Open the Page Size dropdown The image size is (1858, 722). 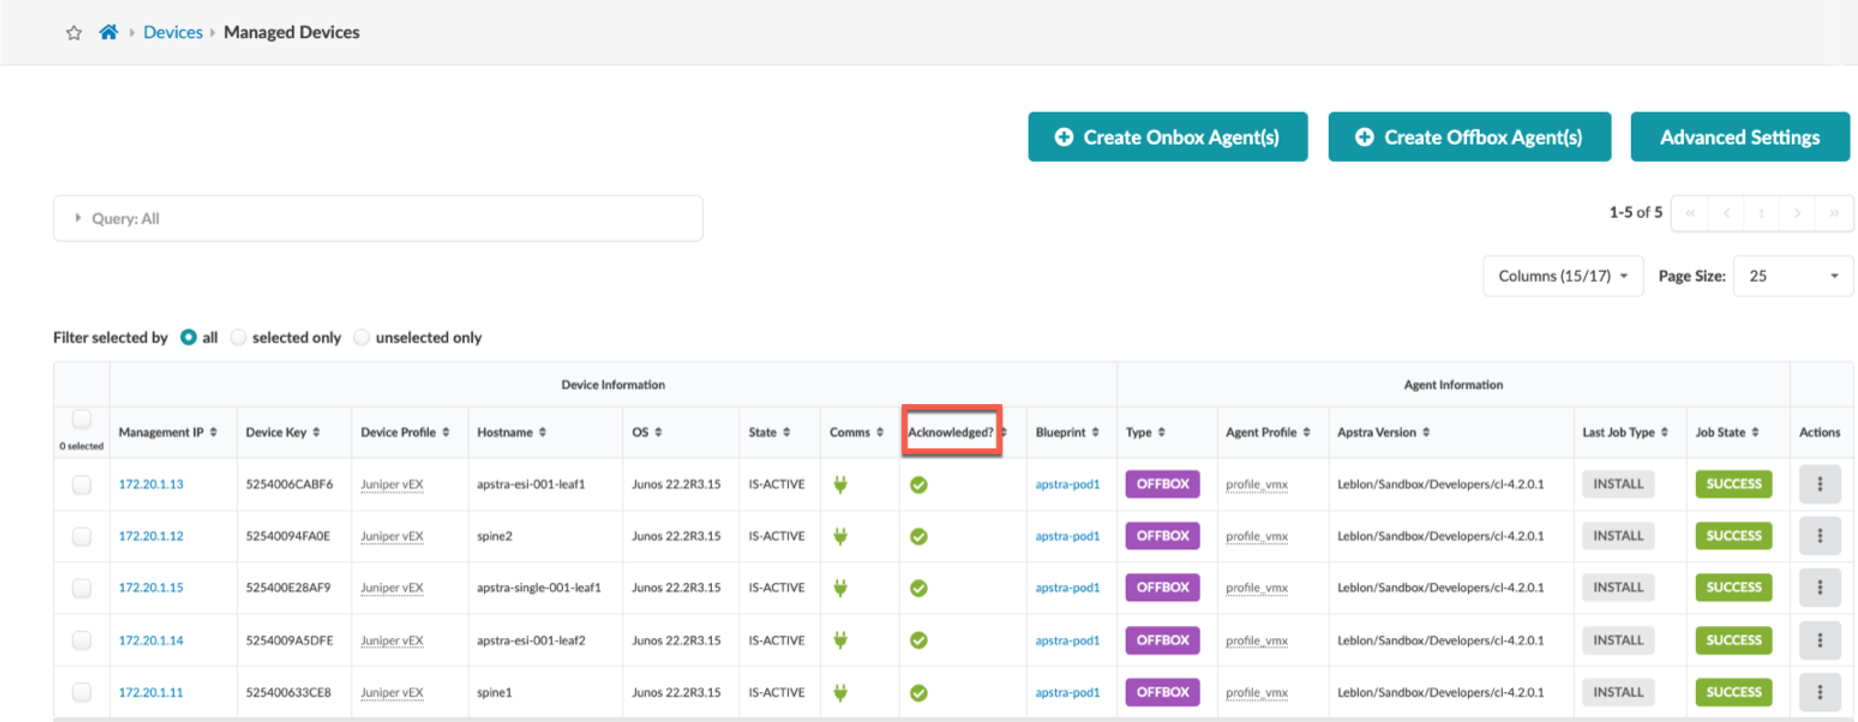pyautogui.click(x=1792, y=276)
